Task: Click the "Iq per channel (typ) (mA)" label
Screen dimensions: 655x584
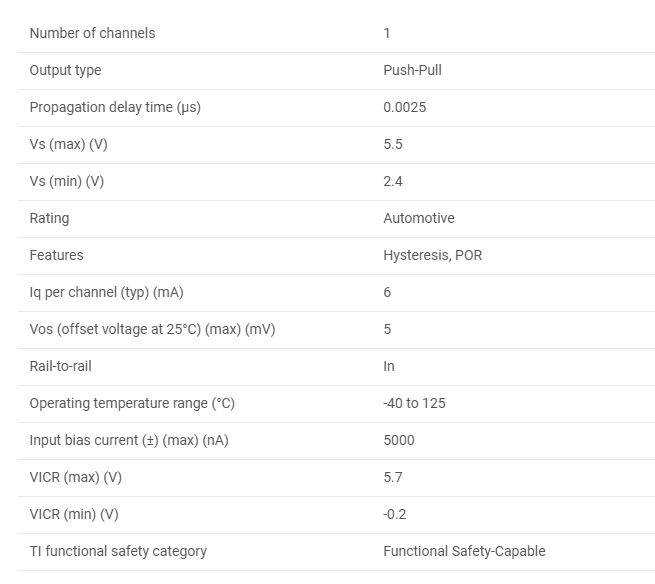Action: [x=106, y=292]
